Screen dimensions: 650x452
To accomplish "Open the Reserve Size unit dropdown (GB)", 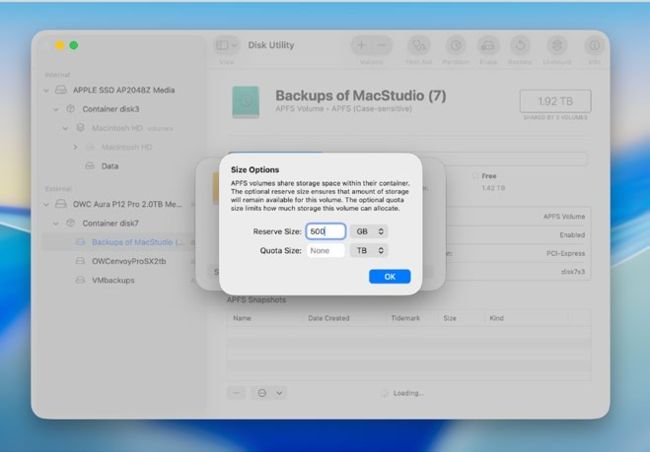I will coord(368,231).
